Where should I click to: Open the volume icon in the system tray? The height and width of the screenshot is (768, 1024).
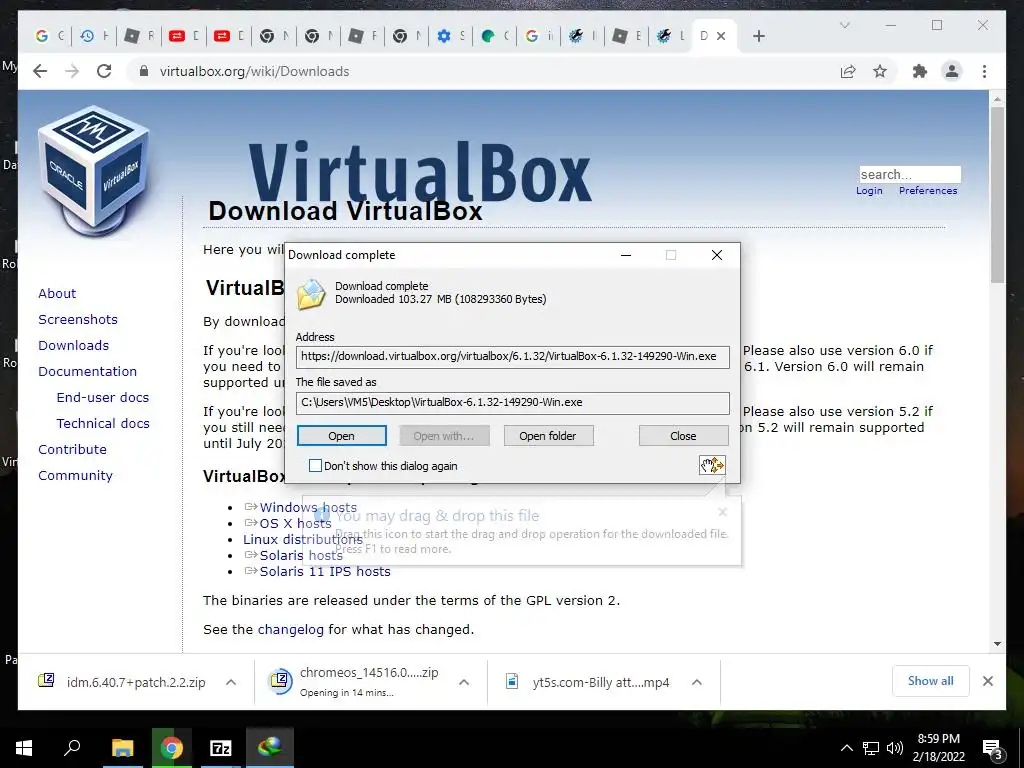pos(895,748)
